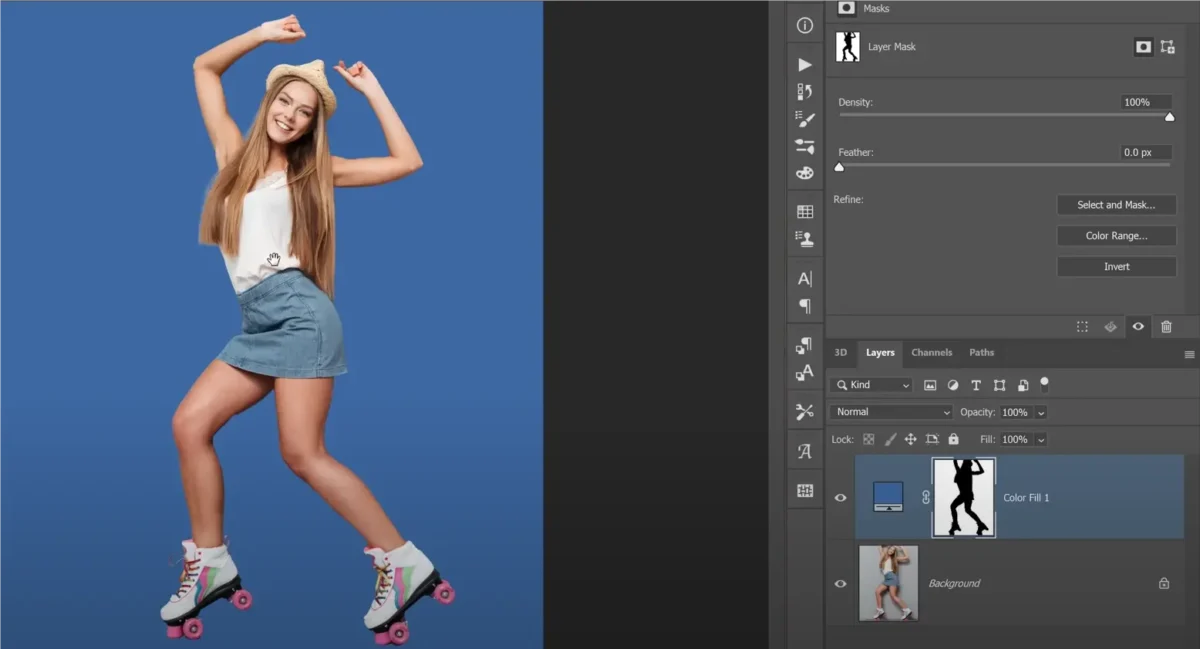Click the Invert button

point(1116,267)
